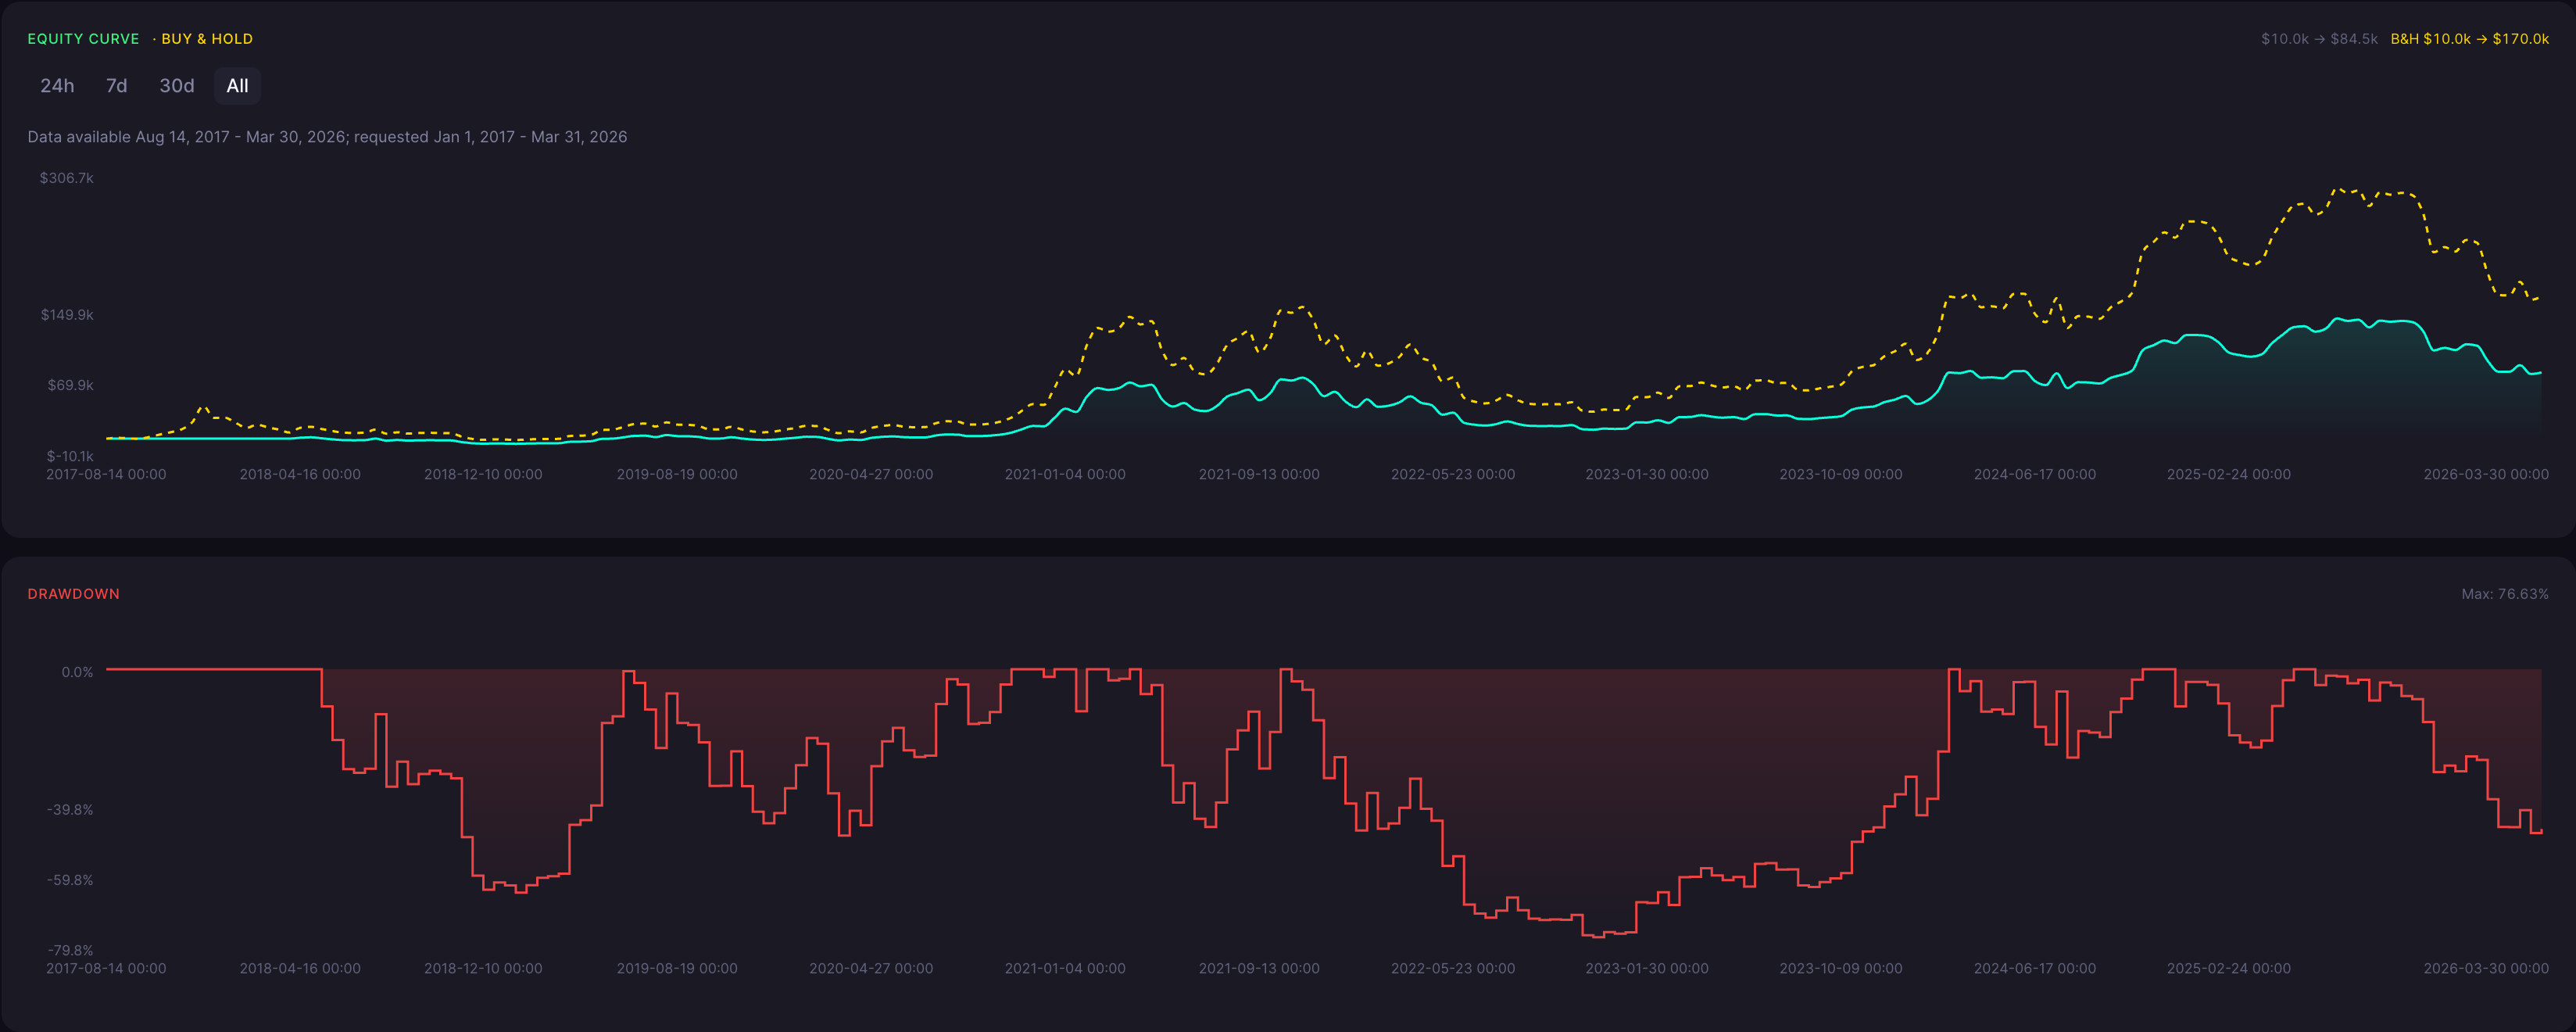Click the EQUITY CURVE legend label
The width and height of the screenshot is (2576, 1032).
coord(83,39)
